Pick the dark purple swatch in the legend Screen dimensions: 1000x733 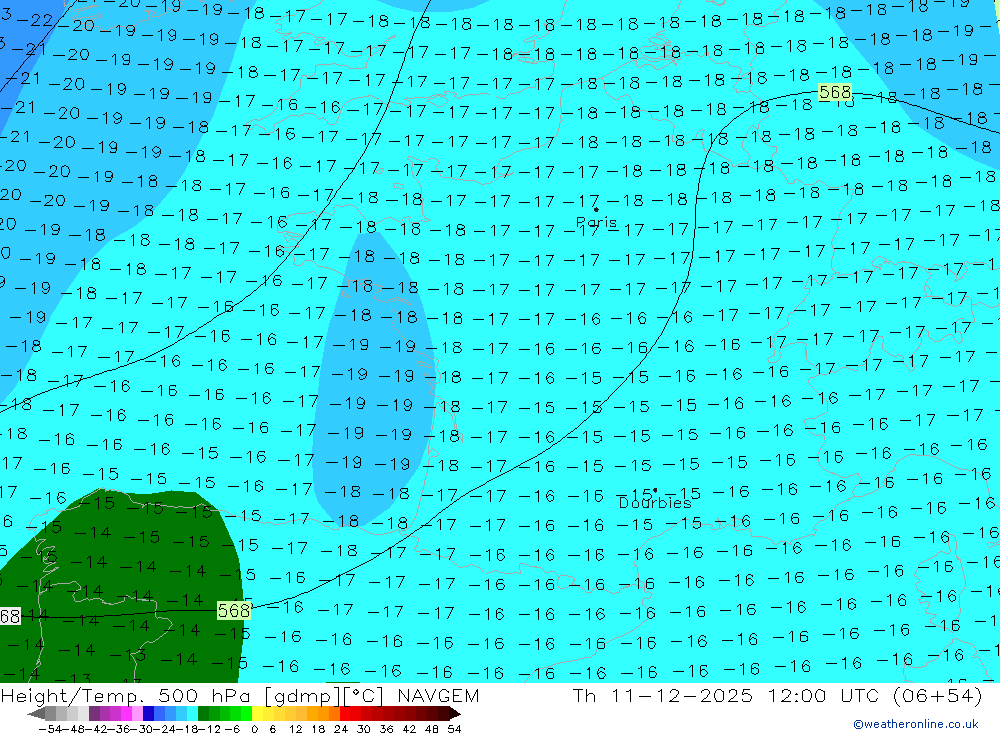click(x=94, y=714)
